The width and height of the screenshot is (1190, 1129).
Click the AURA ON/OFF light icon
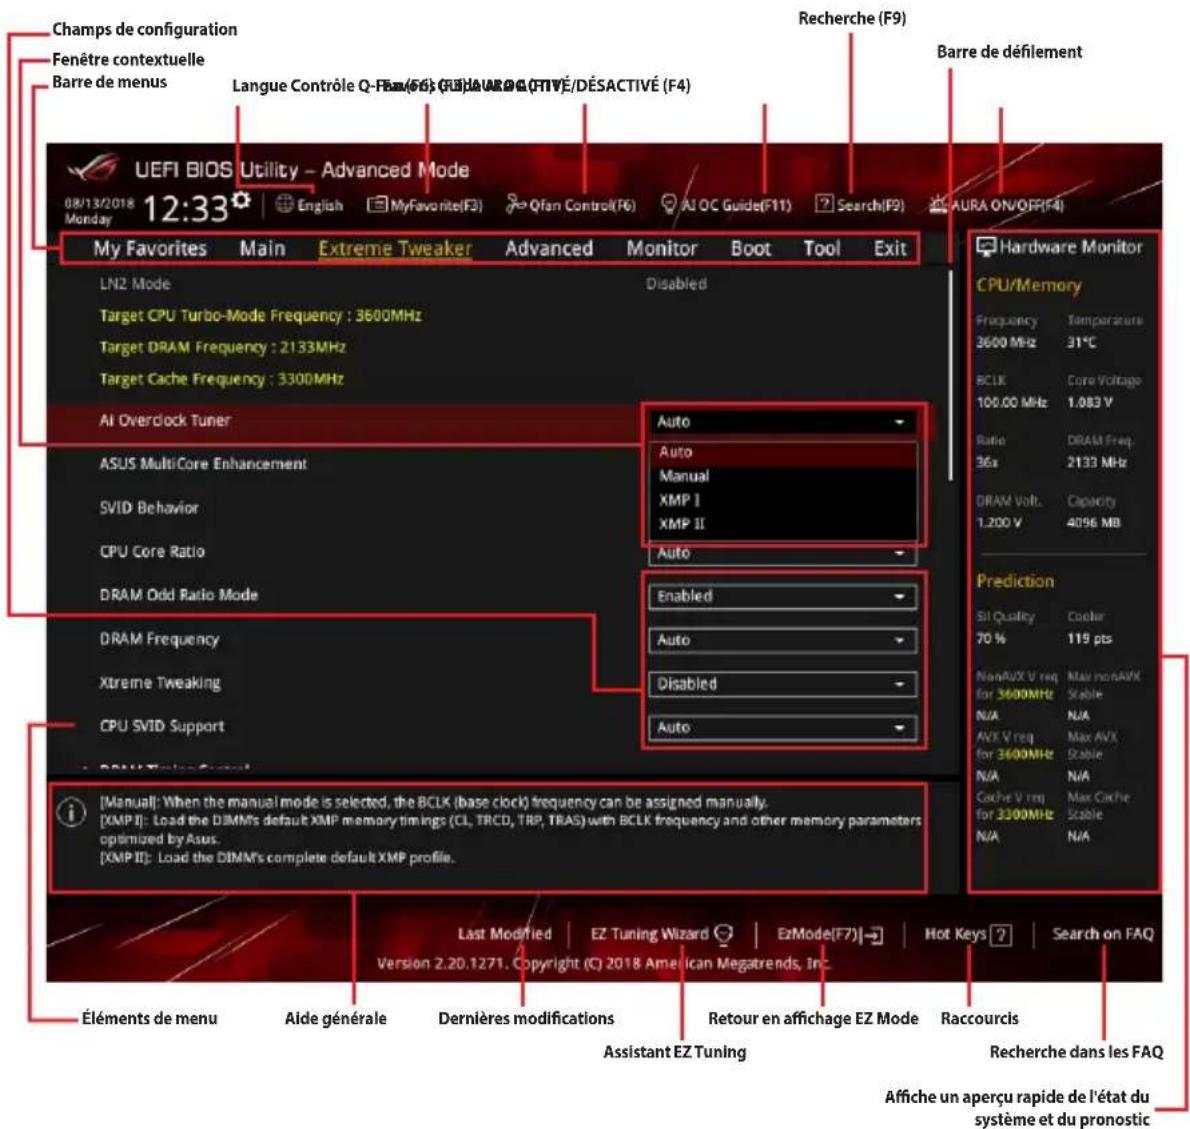(939, 204)
